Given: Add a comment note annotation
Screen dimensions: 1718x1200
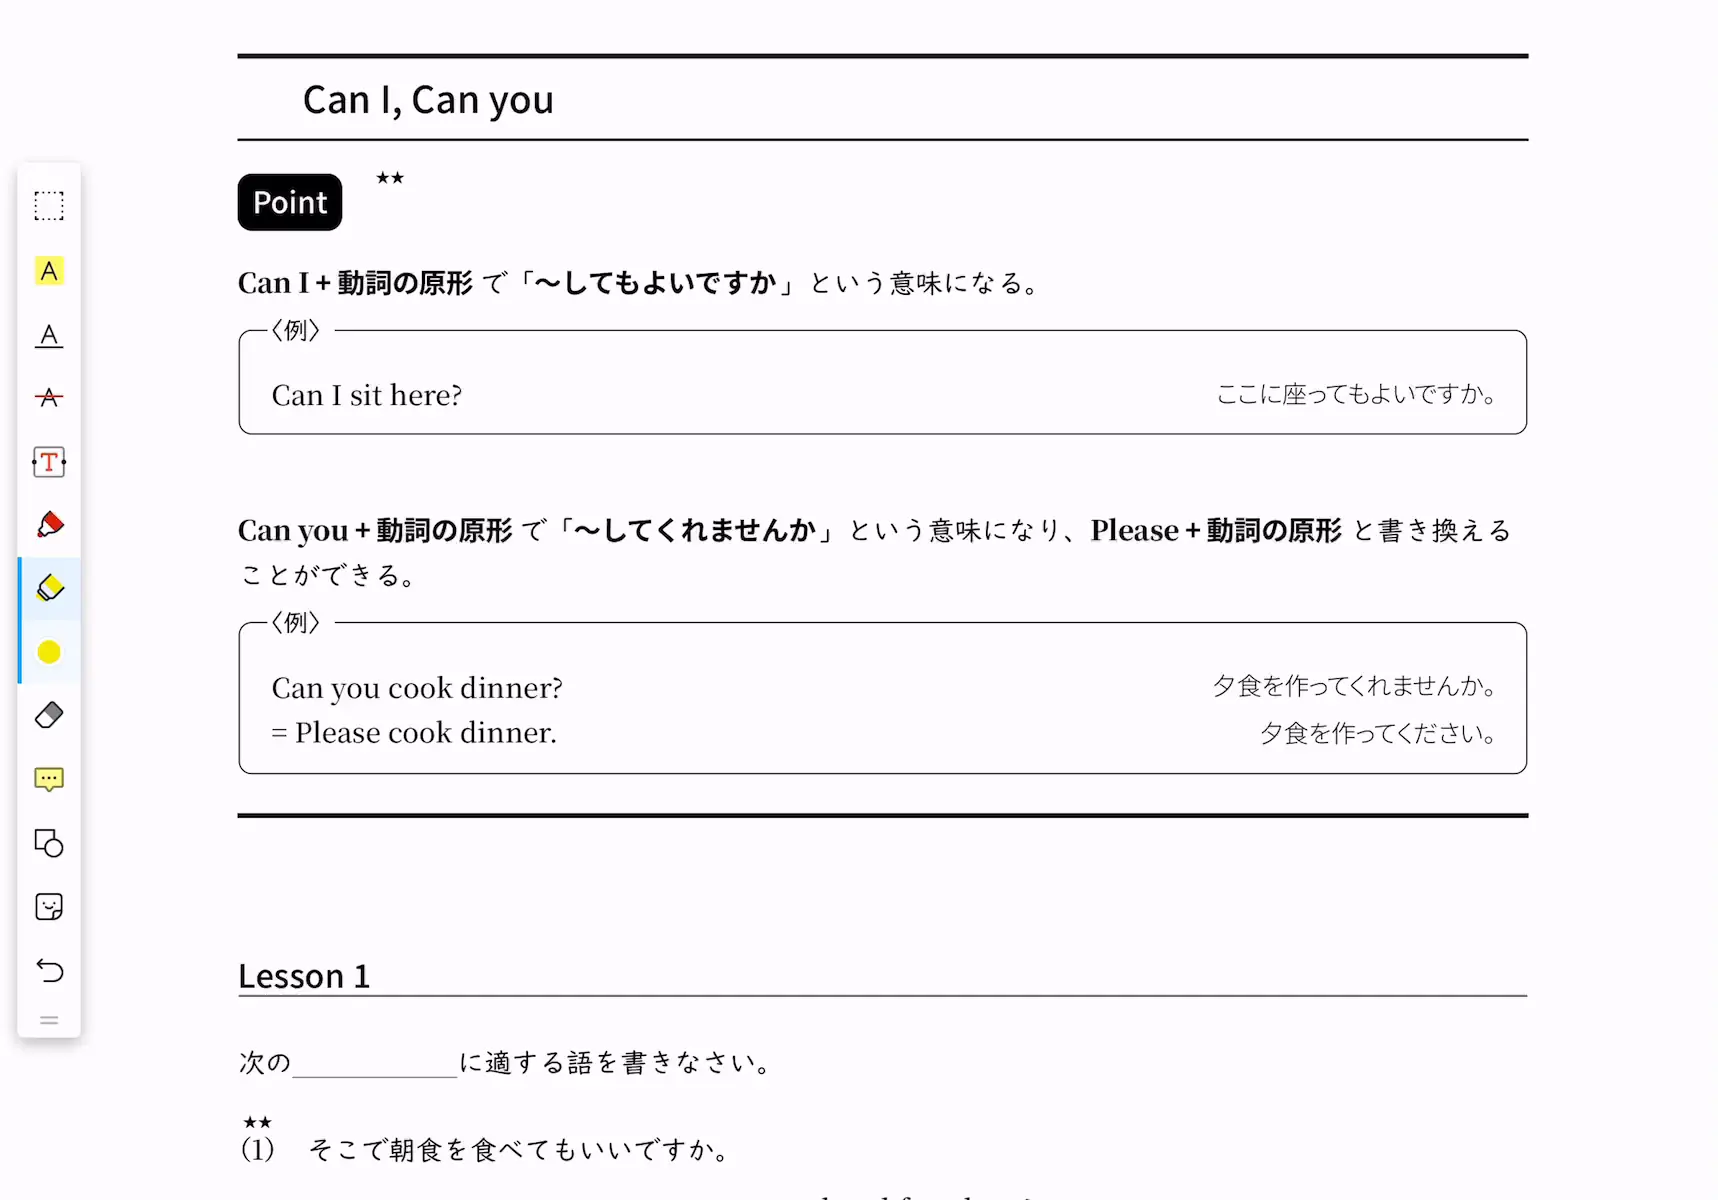Looking at the screenshot, I should point(49,779).
